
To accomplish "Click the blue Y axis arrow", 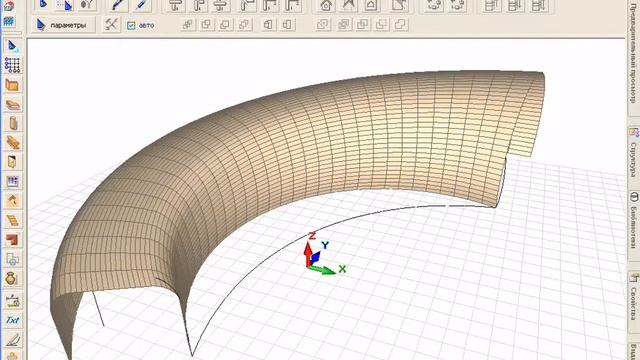I will point(315,258).
